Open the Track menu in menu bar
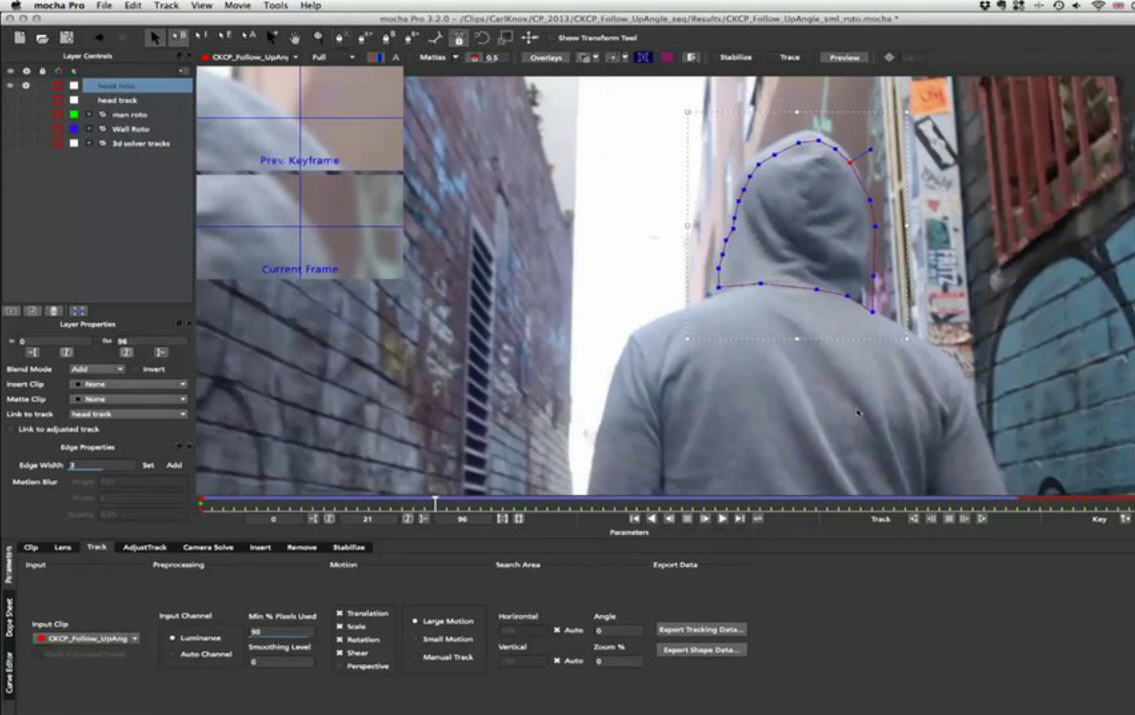The height and width of the screenshot is (715, 1135). (165, 5)
